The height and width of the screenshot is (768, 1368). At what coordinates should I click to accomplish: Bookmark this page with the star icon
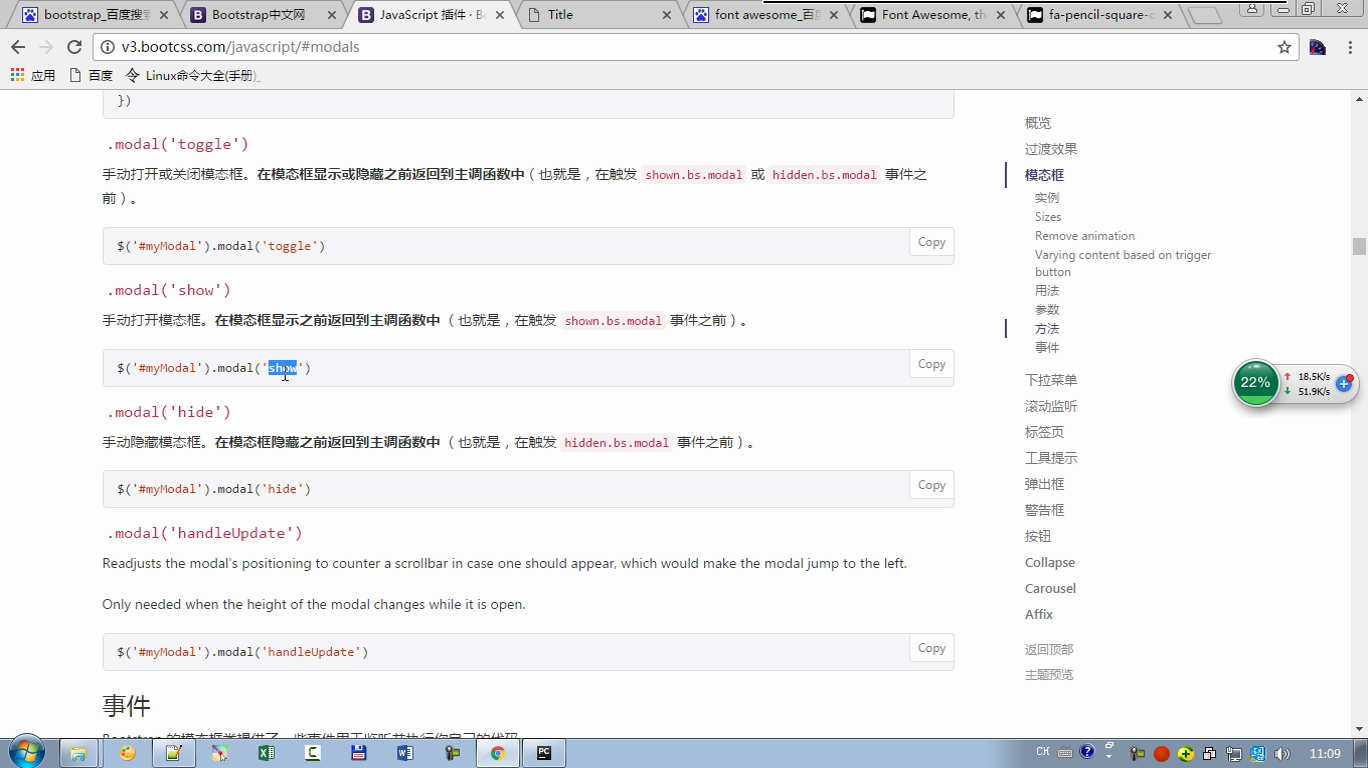tap(1284, 47)
